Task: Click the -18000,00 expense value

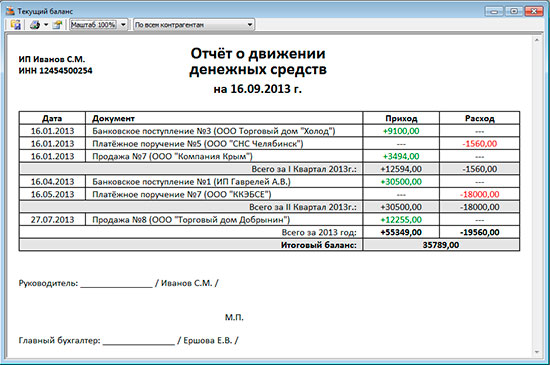Action: [x=479, y=194]
